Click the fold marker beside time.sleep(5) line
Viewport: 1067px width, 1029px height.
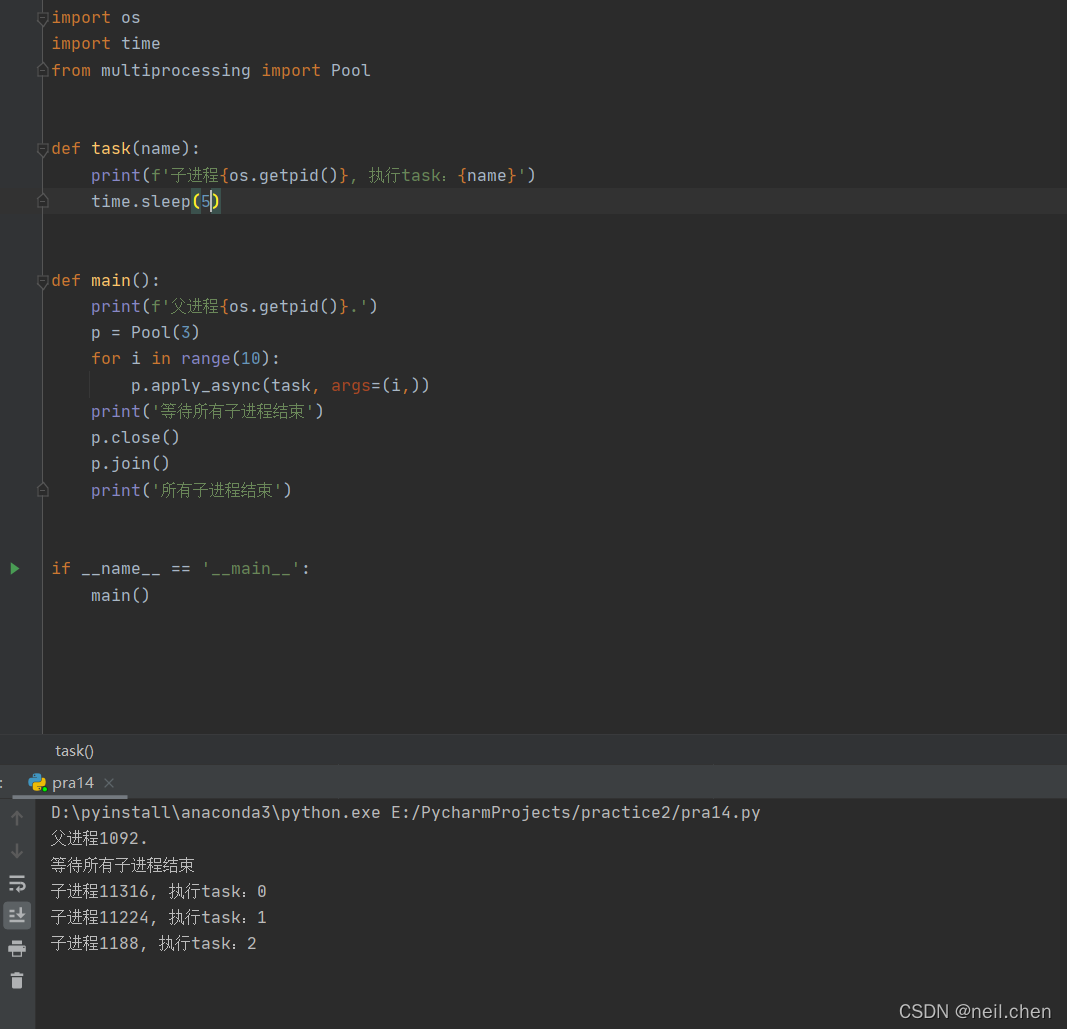(x=42, y=201)
